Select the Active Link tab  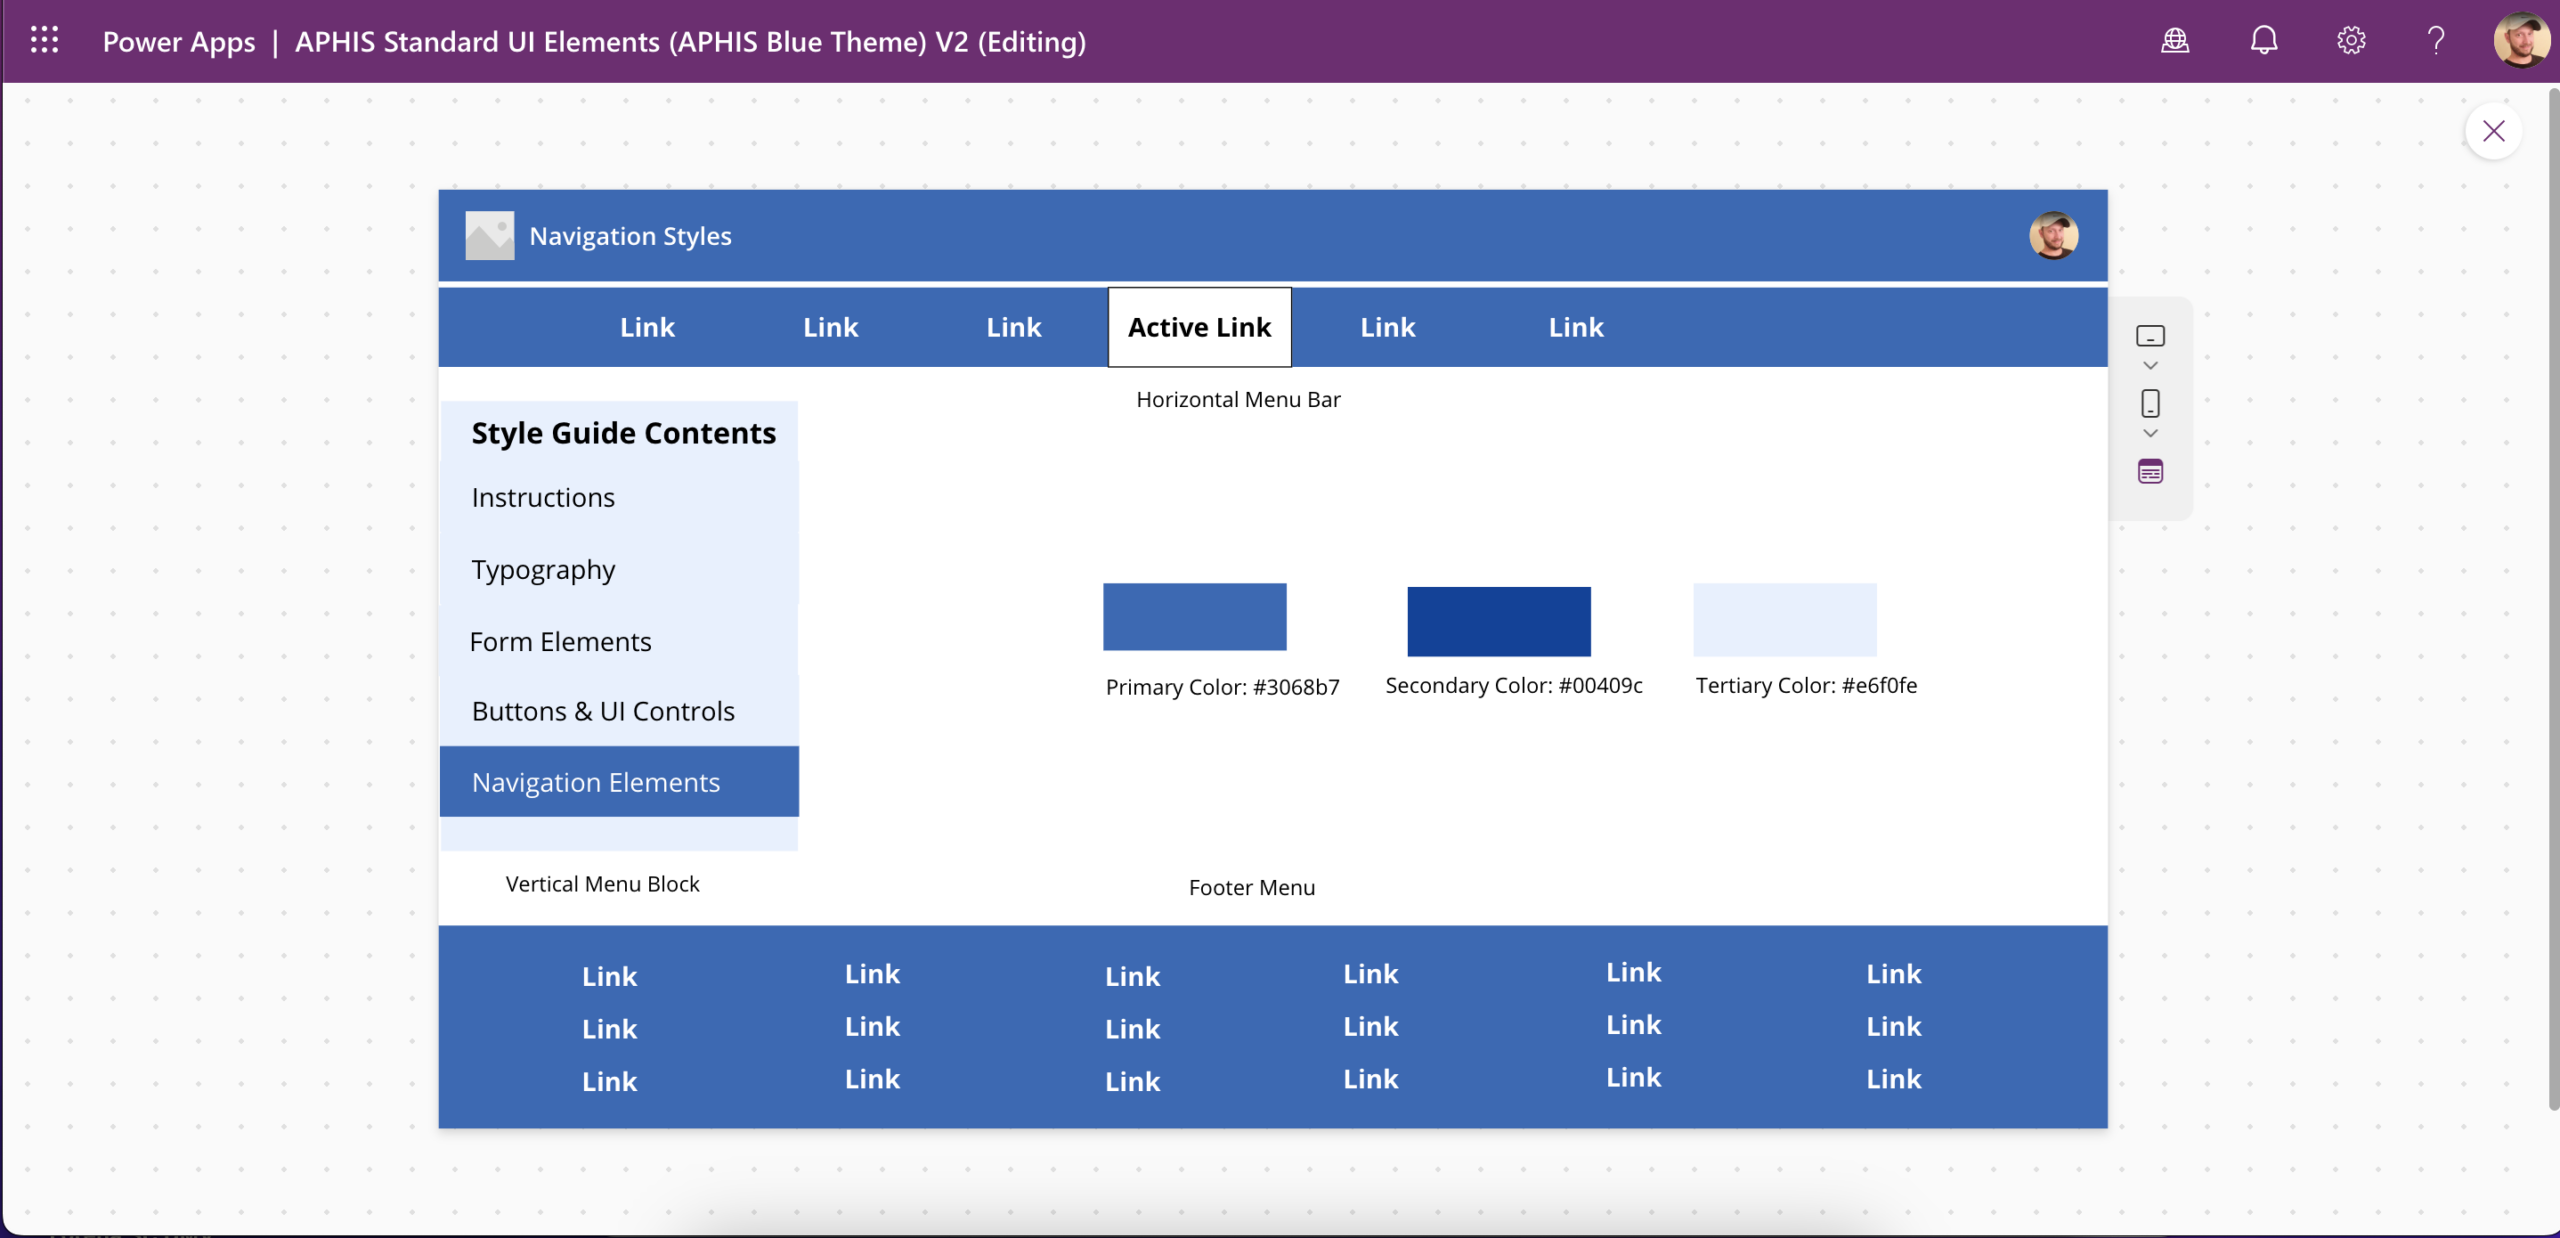pyautogui.click(x=1199, y=327)
